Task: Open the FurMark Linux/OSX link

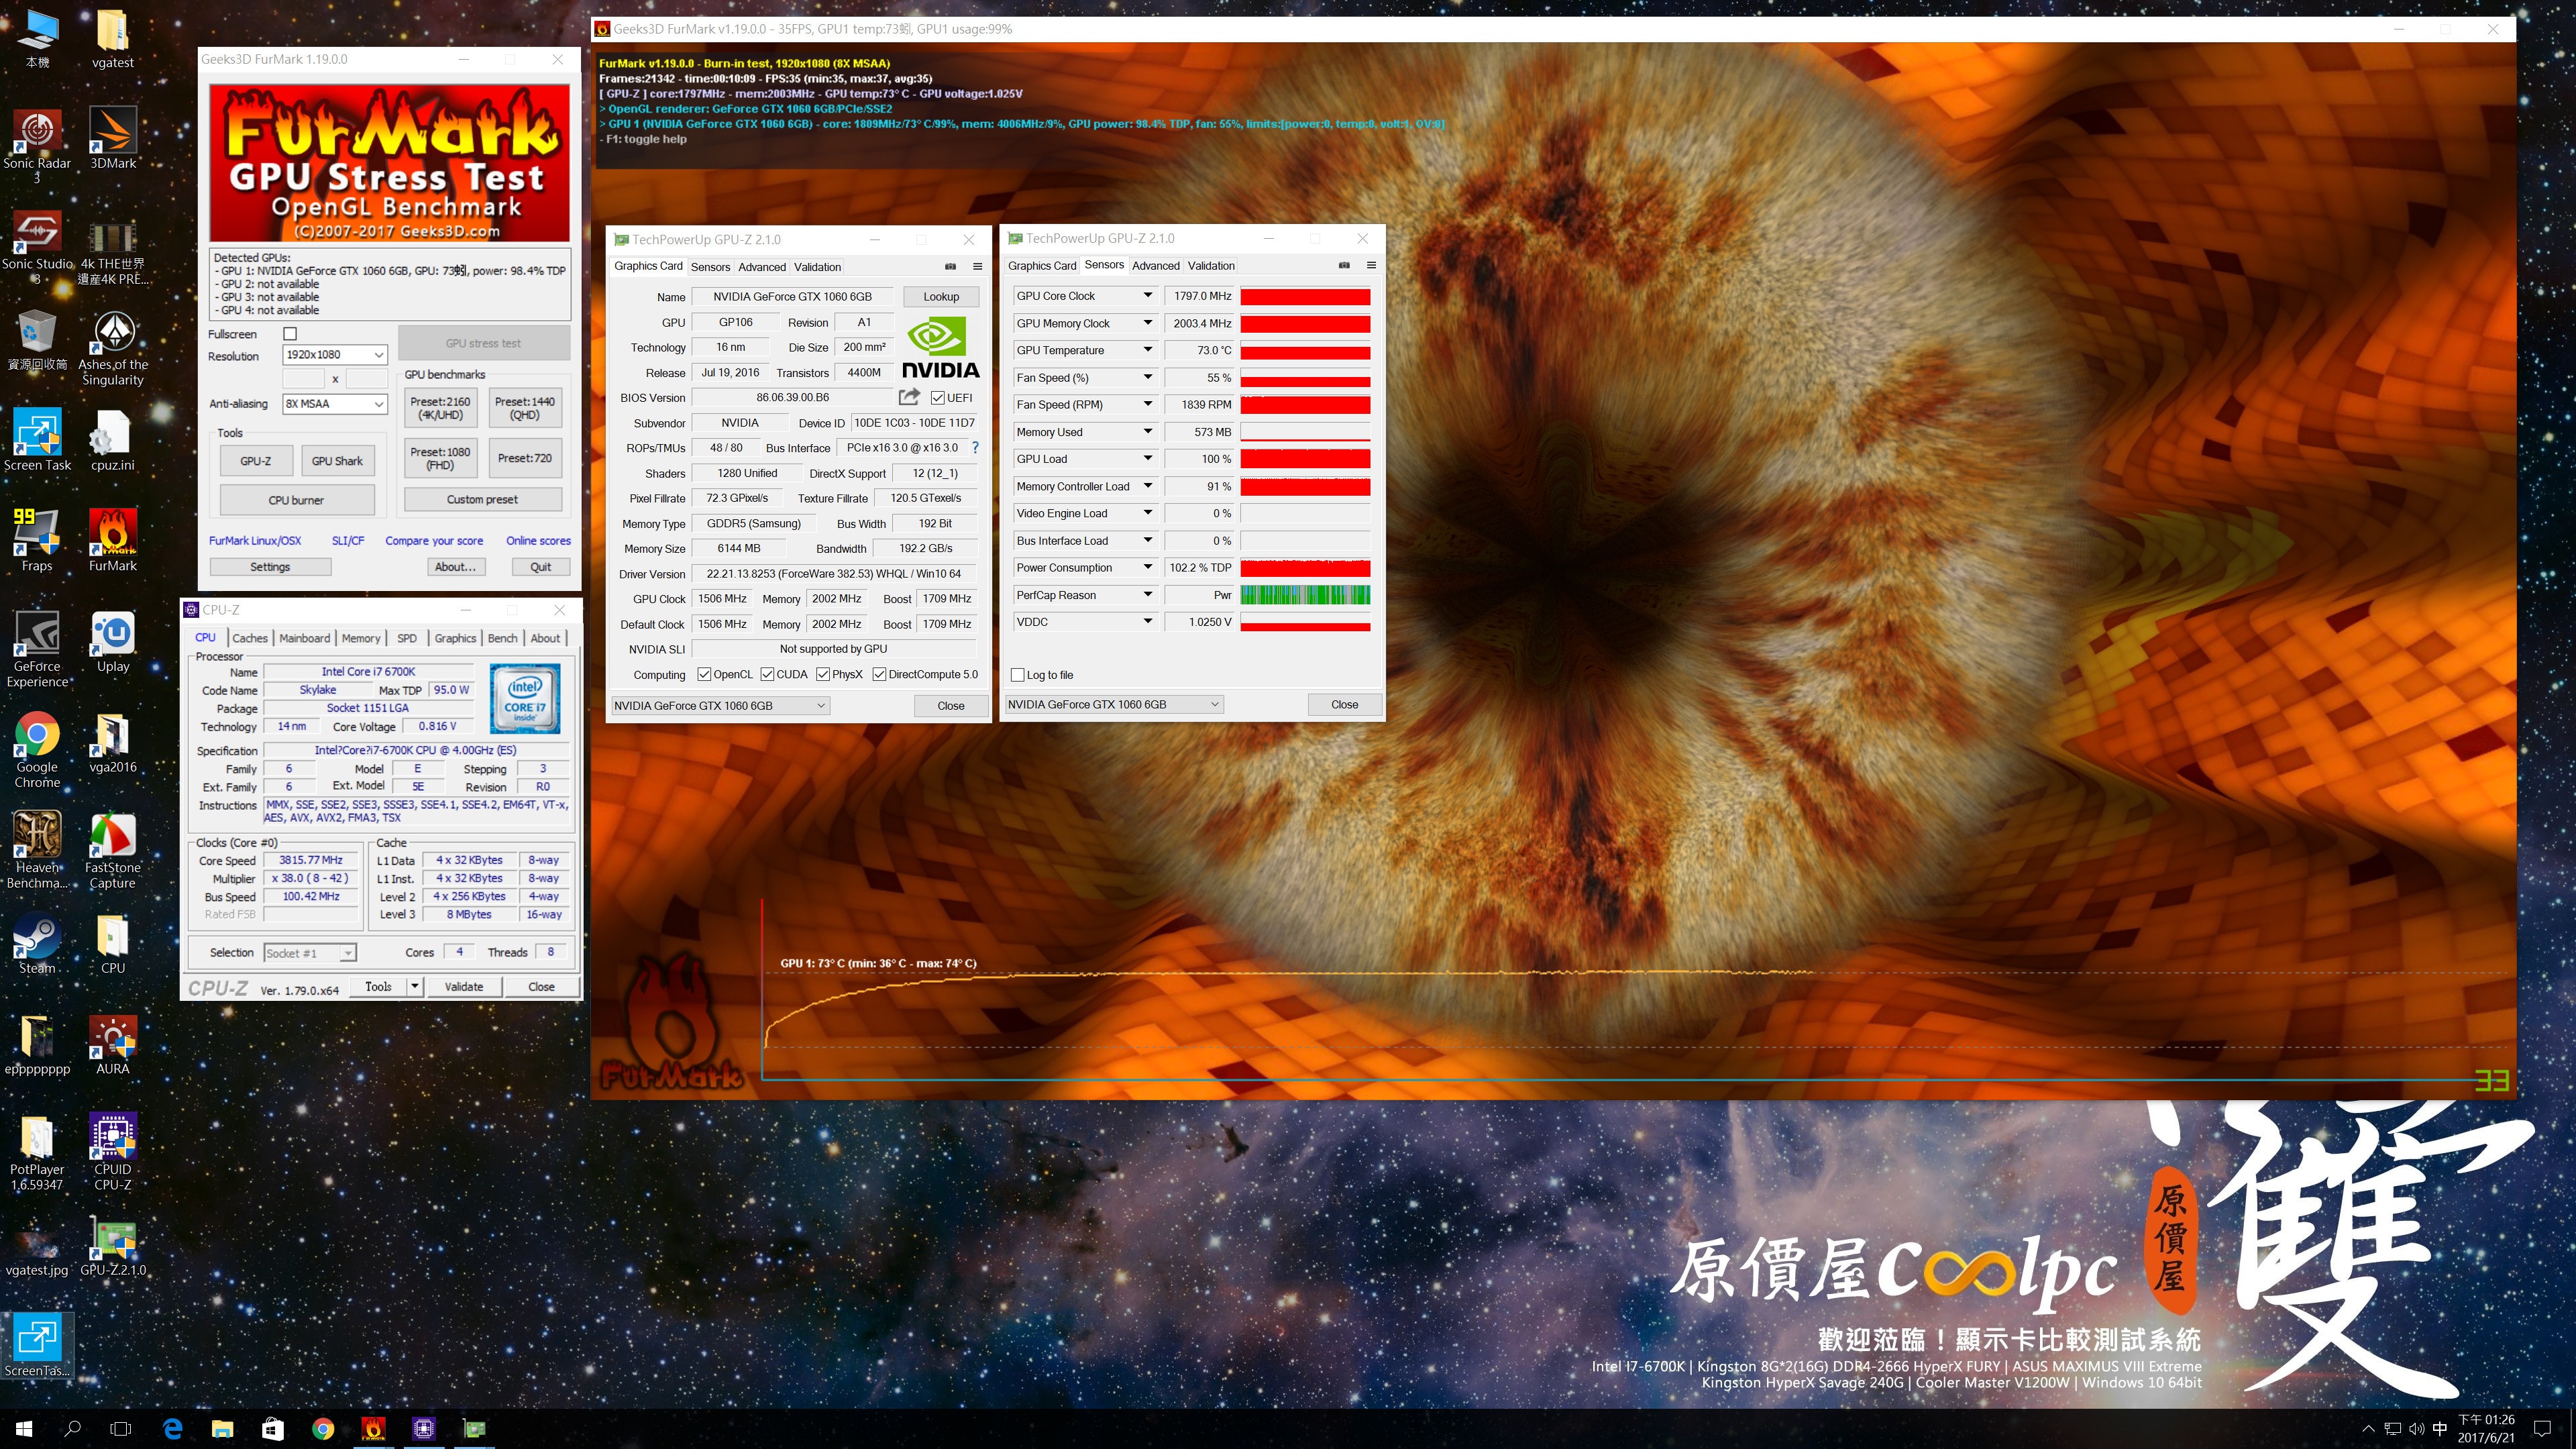Action: pyautogui.click(x=255, y=541)
